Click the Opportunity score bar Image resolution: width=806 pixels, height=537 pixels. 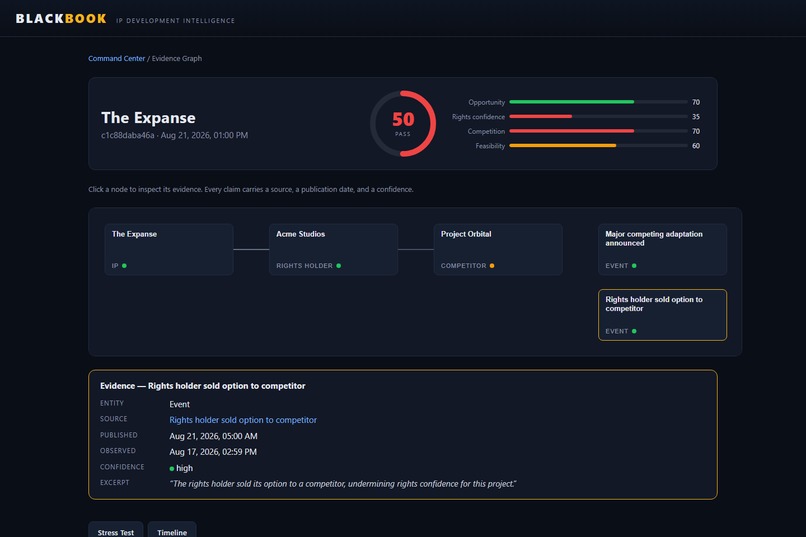598,102
